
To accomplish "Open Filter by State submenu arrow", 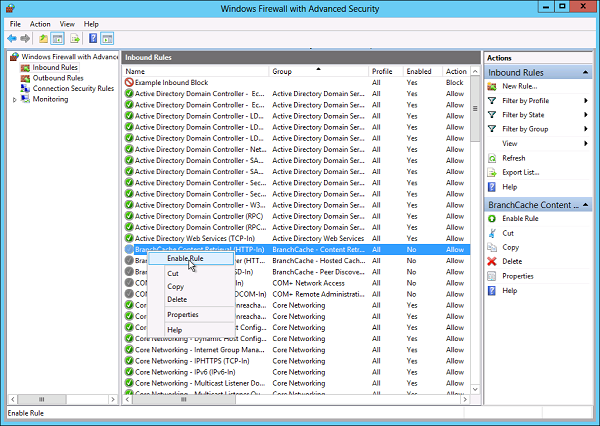I will 585,115.
